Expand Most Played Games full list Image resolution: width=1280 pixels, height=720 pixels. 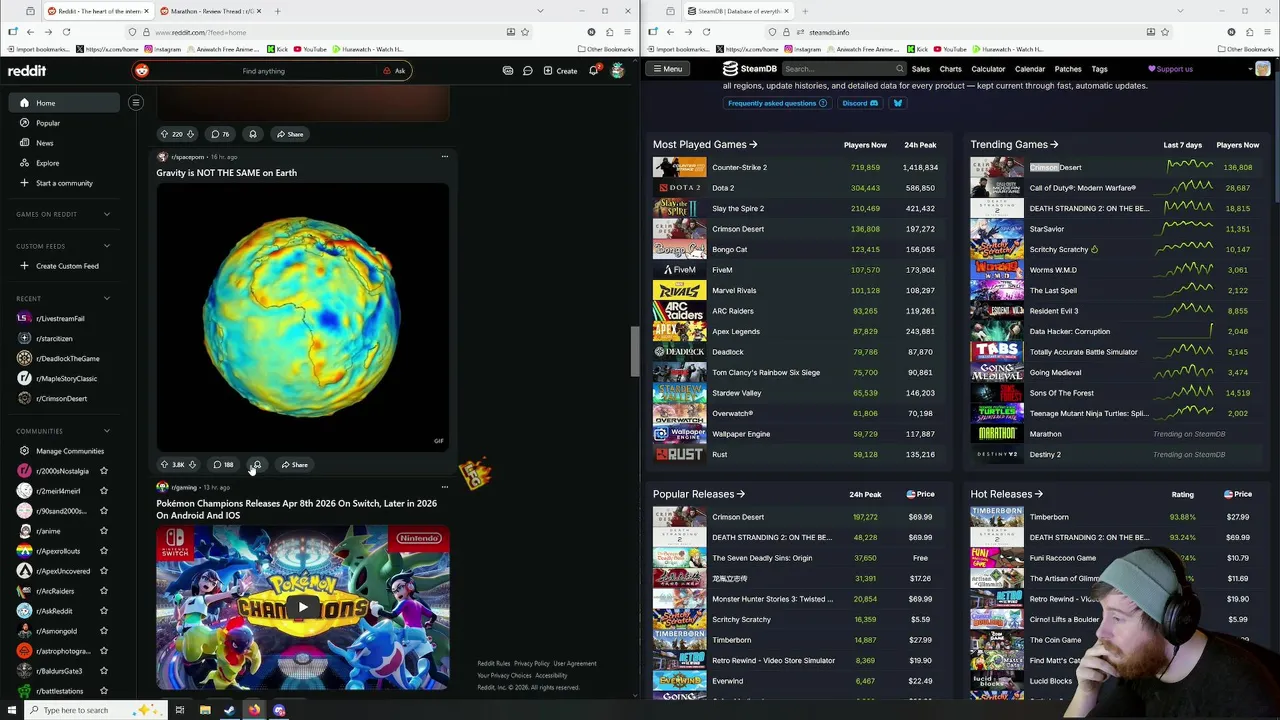pos(705,145)
